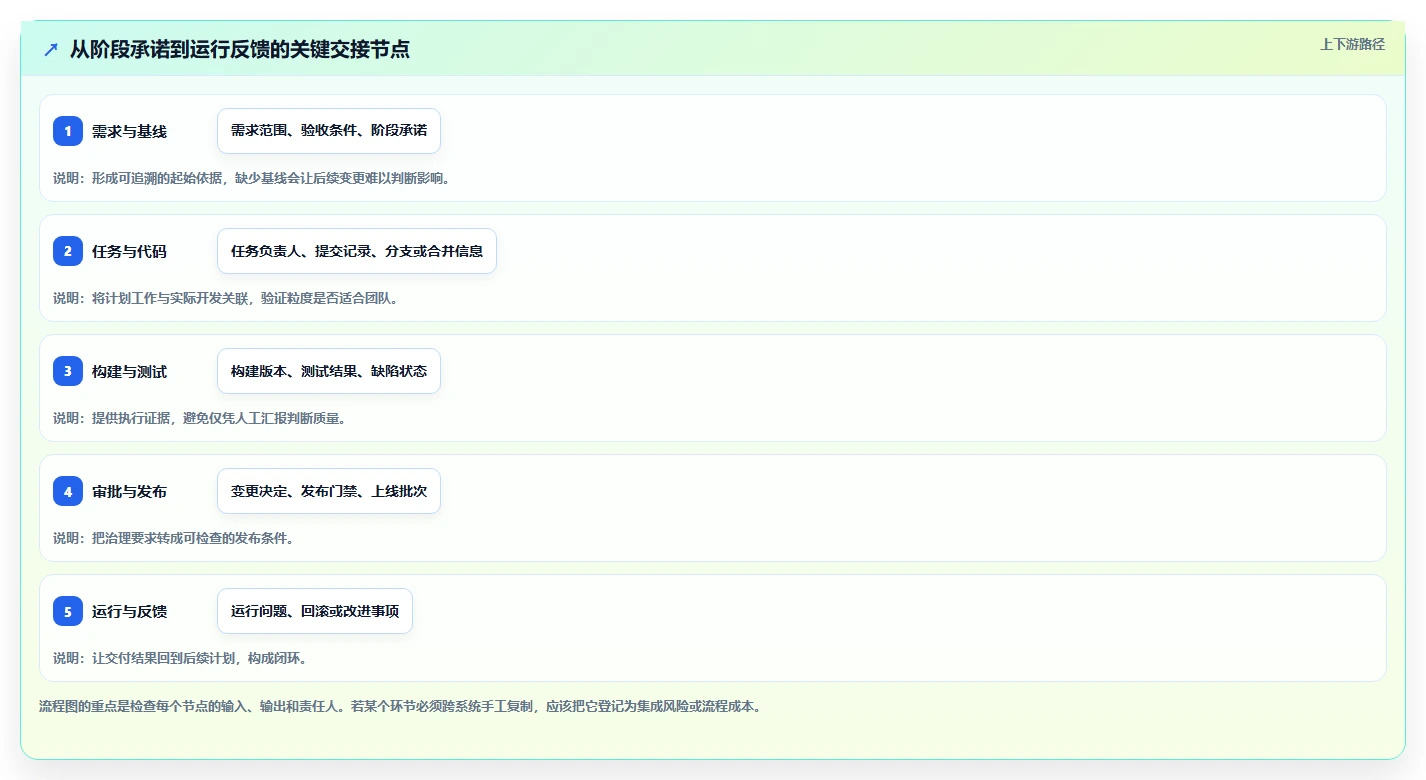
Task: Click the 运行与反馈 step label
Action: click(129, 611)
